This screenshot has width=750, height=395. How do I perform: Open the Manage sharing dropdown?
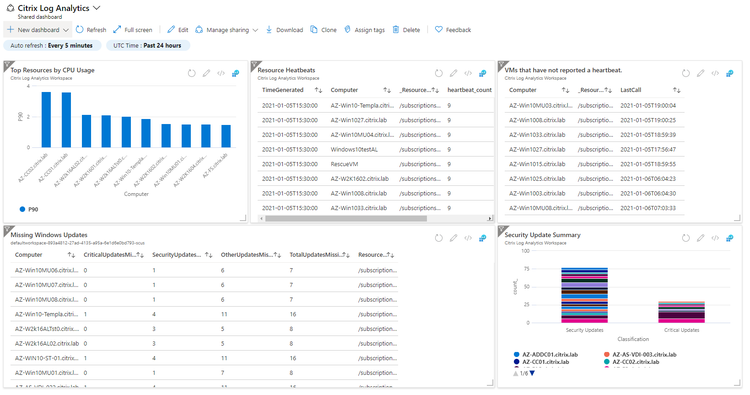click(227, 30)
